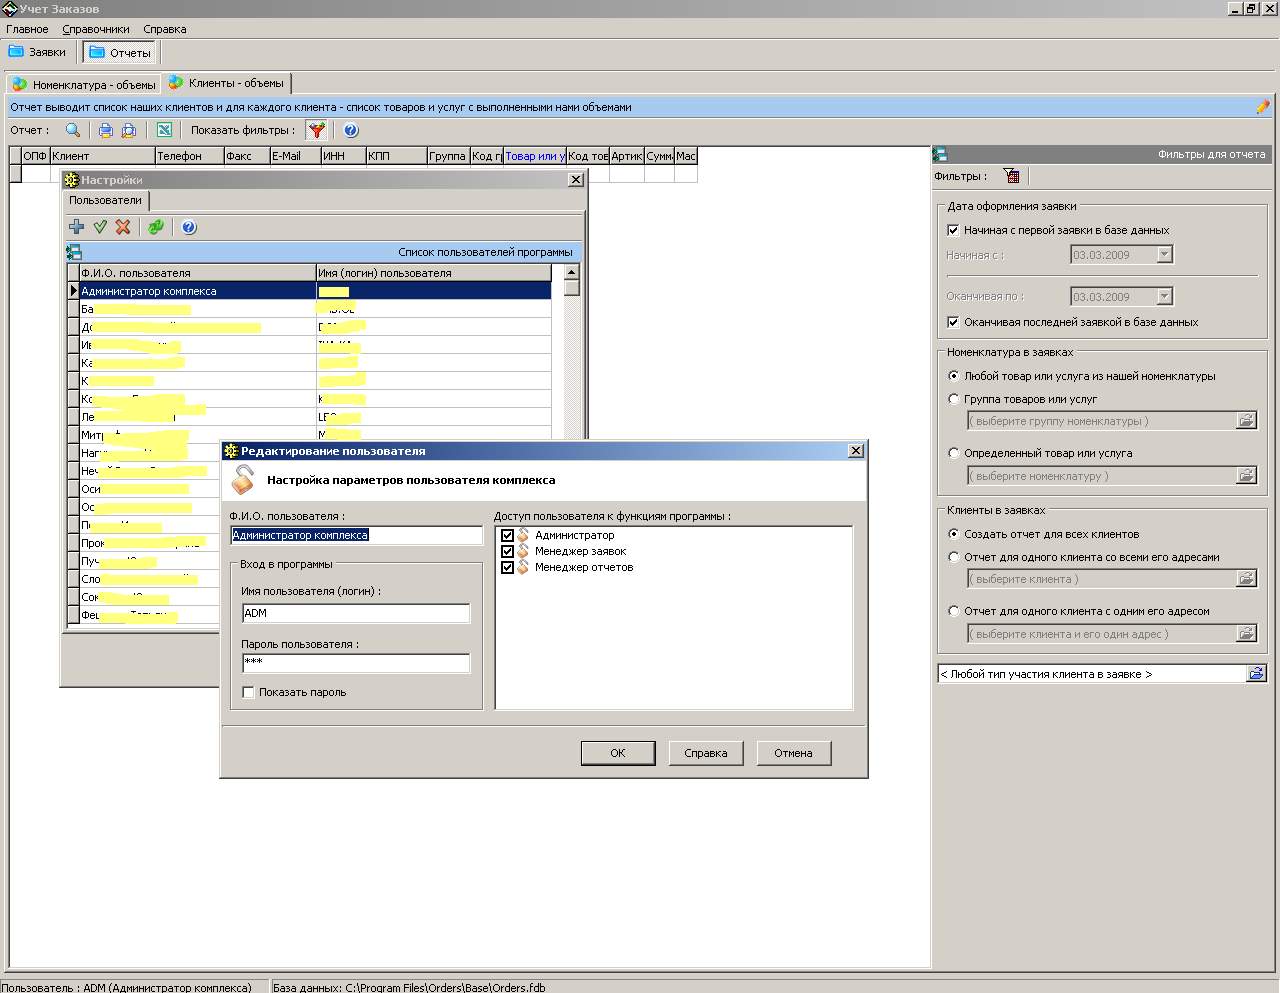Image resolution: width=1280 pixels, height=993 pixels.
Task: Uncheck Менеджер отчетов access checkbox
Action: [507, 567]
